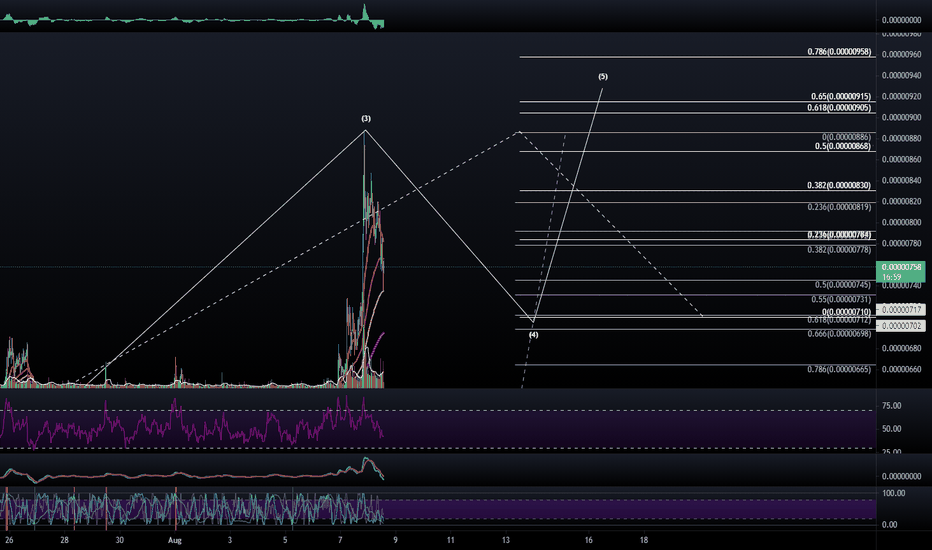
Task: Click 0.00000960 on the price scale
Action: click(901, 55)
